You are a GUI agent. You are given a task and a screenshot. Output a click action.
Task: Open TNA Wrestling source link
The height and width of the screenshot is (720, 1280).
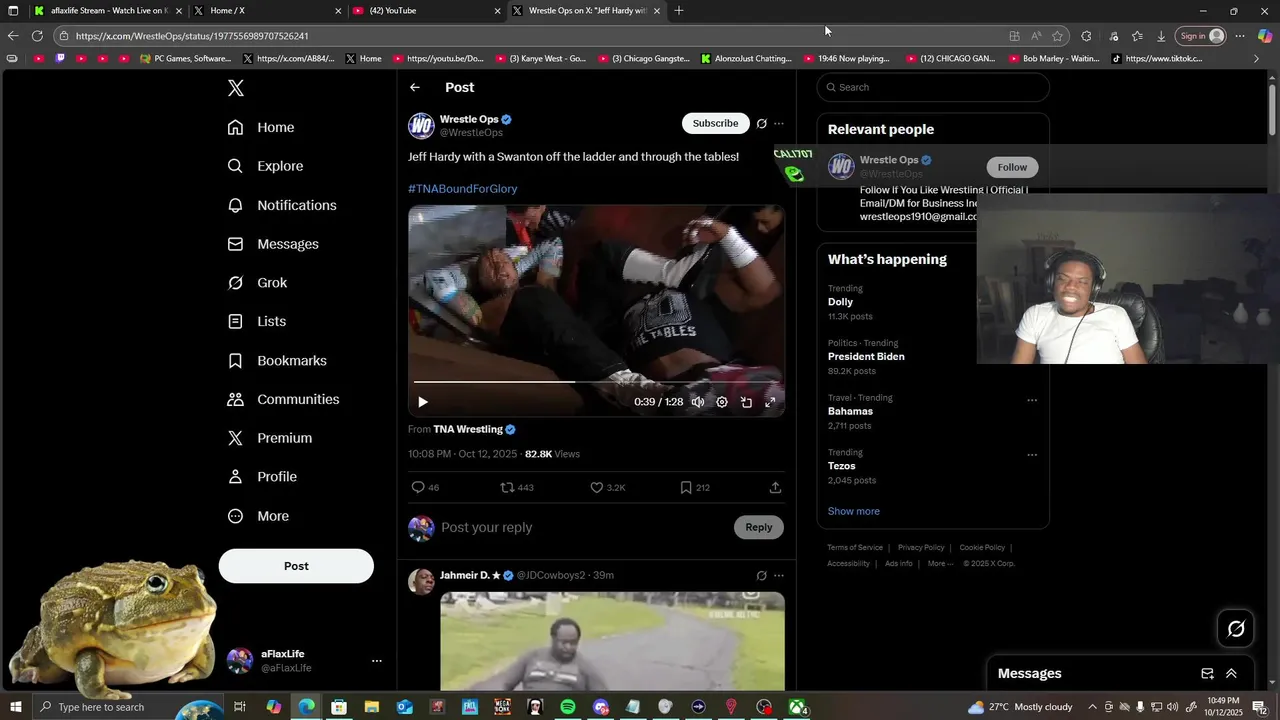[x=468, y=429]
